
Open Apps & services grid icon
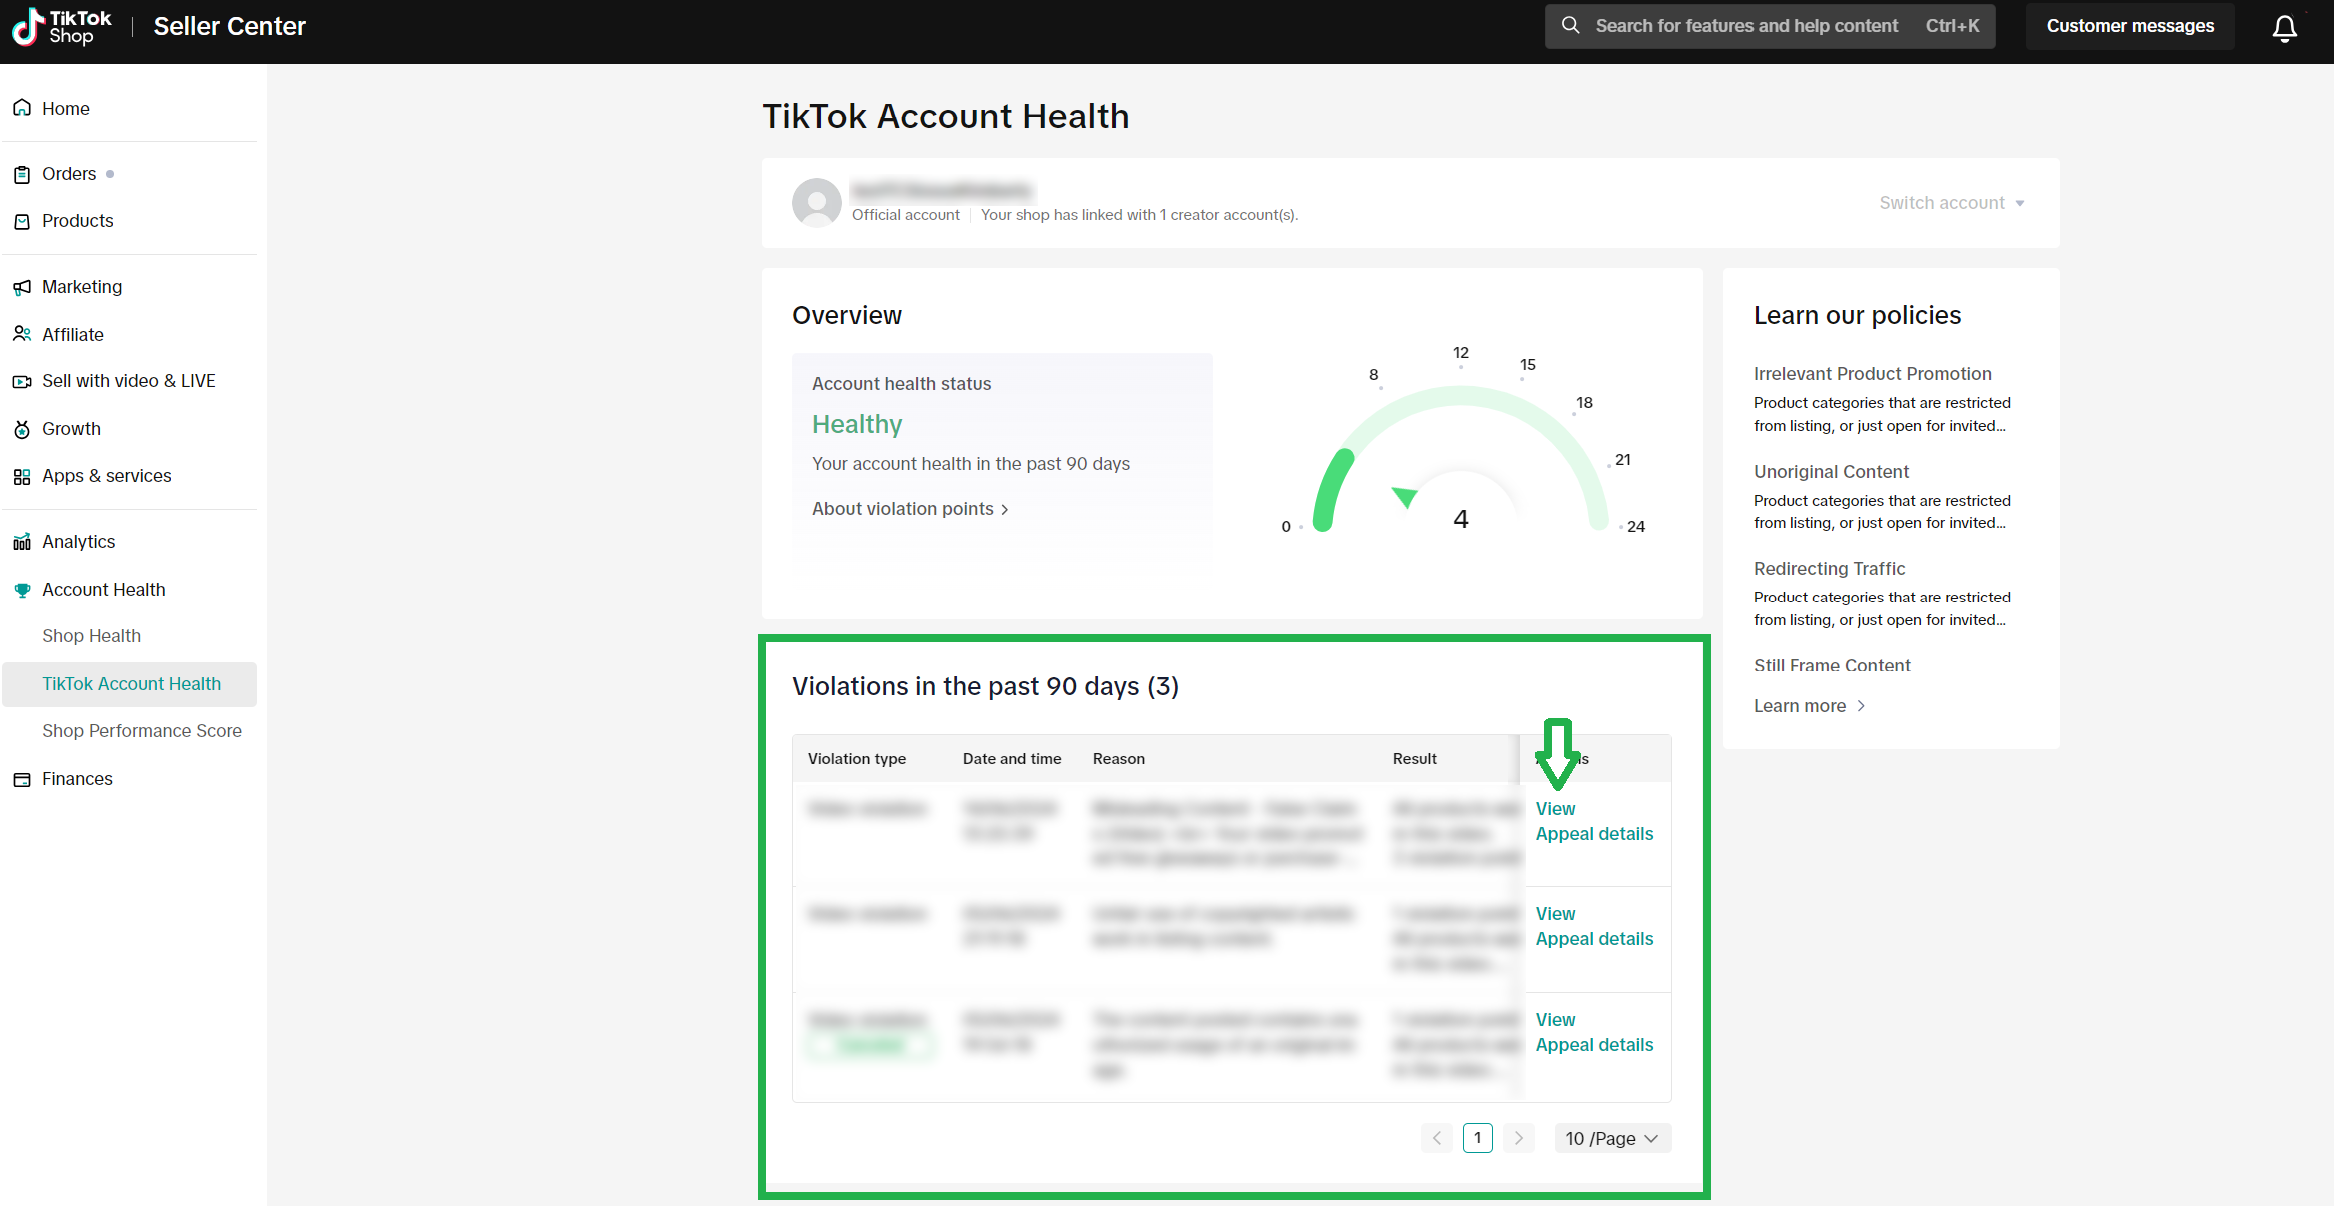22,476
